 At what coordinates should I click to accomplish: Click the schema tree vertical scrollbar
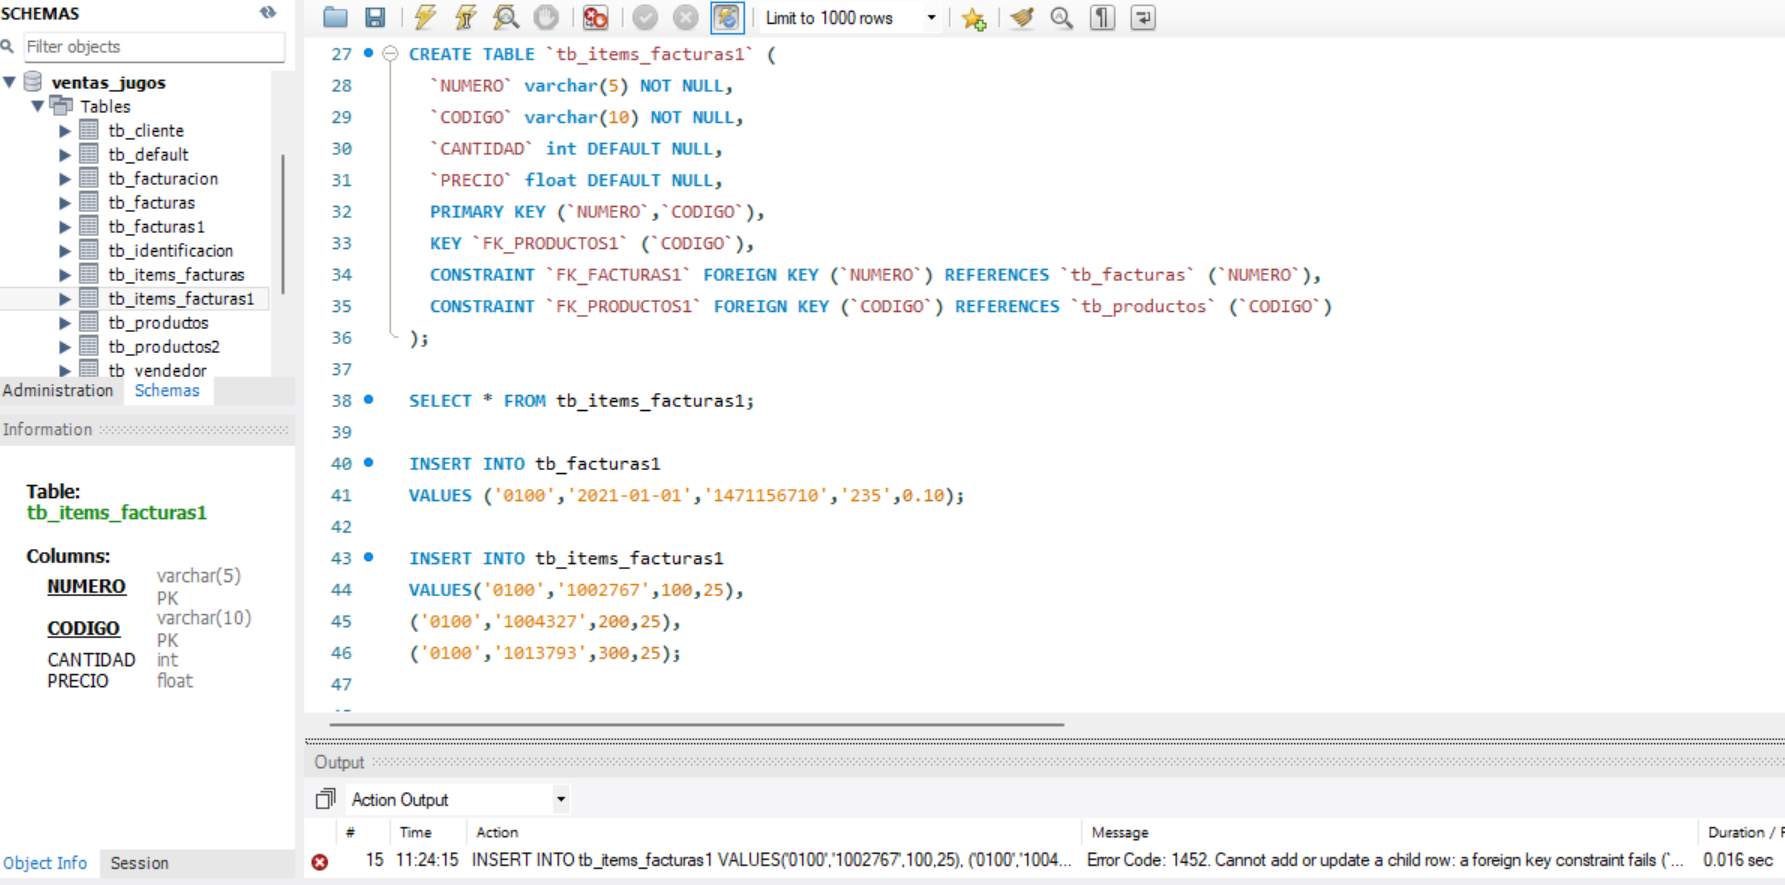pyautogui.click(x=283, y=225)
